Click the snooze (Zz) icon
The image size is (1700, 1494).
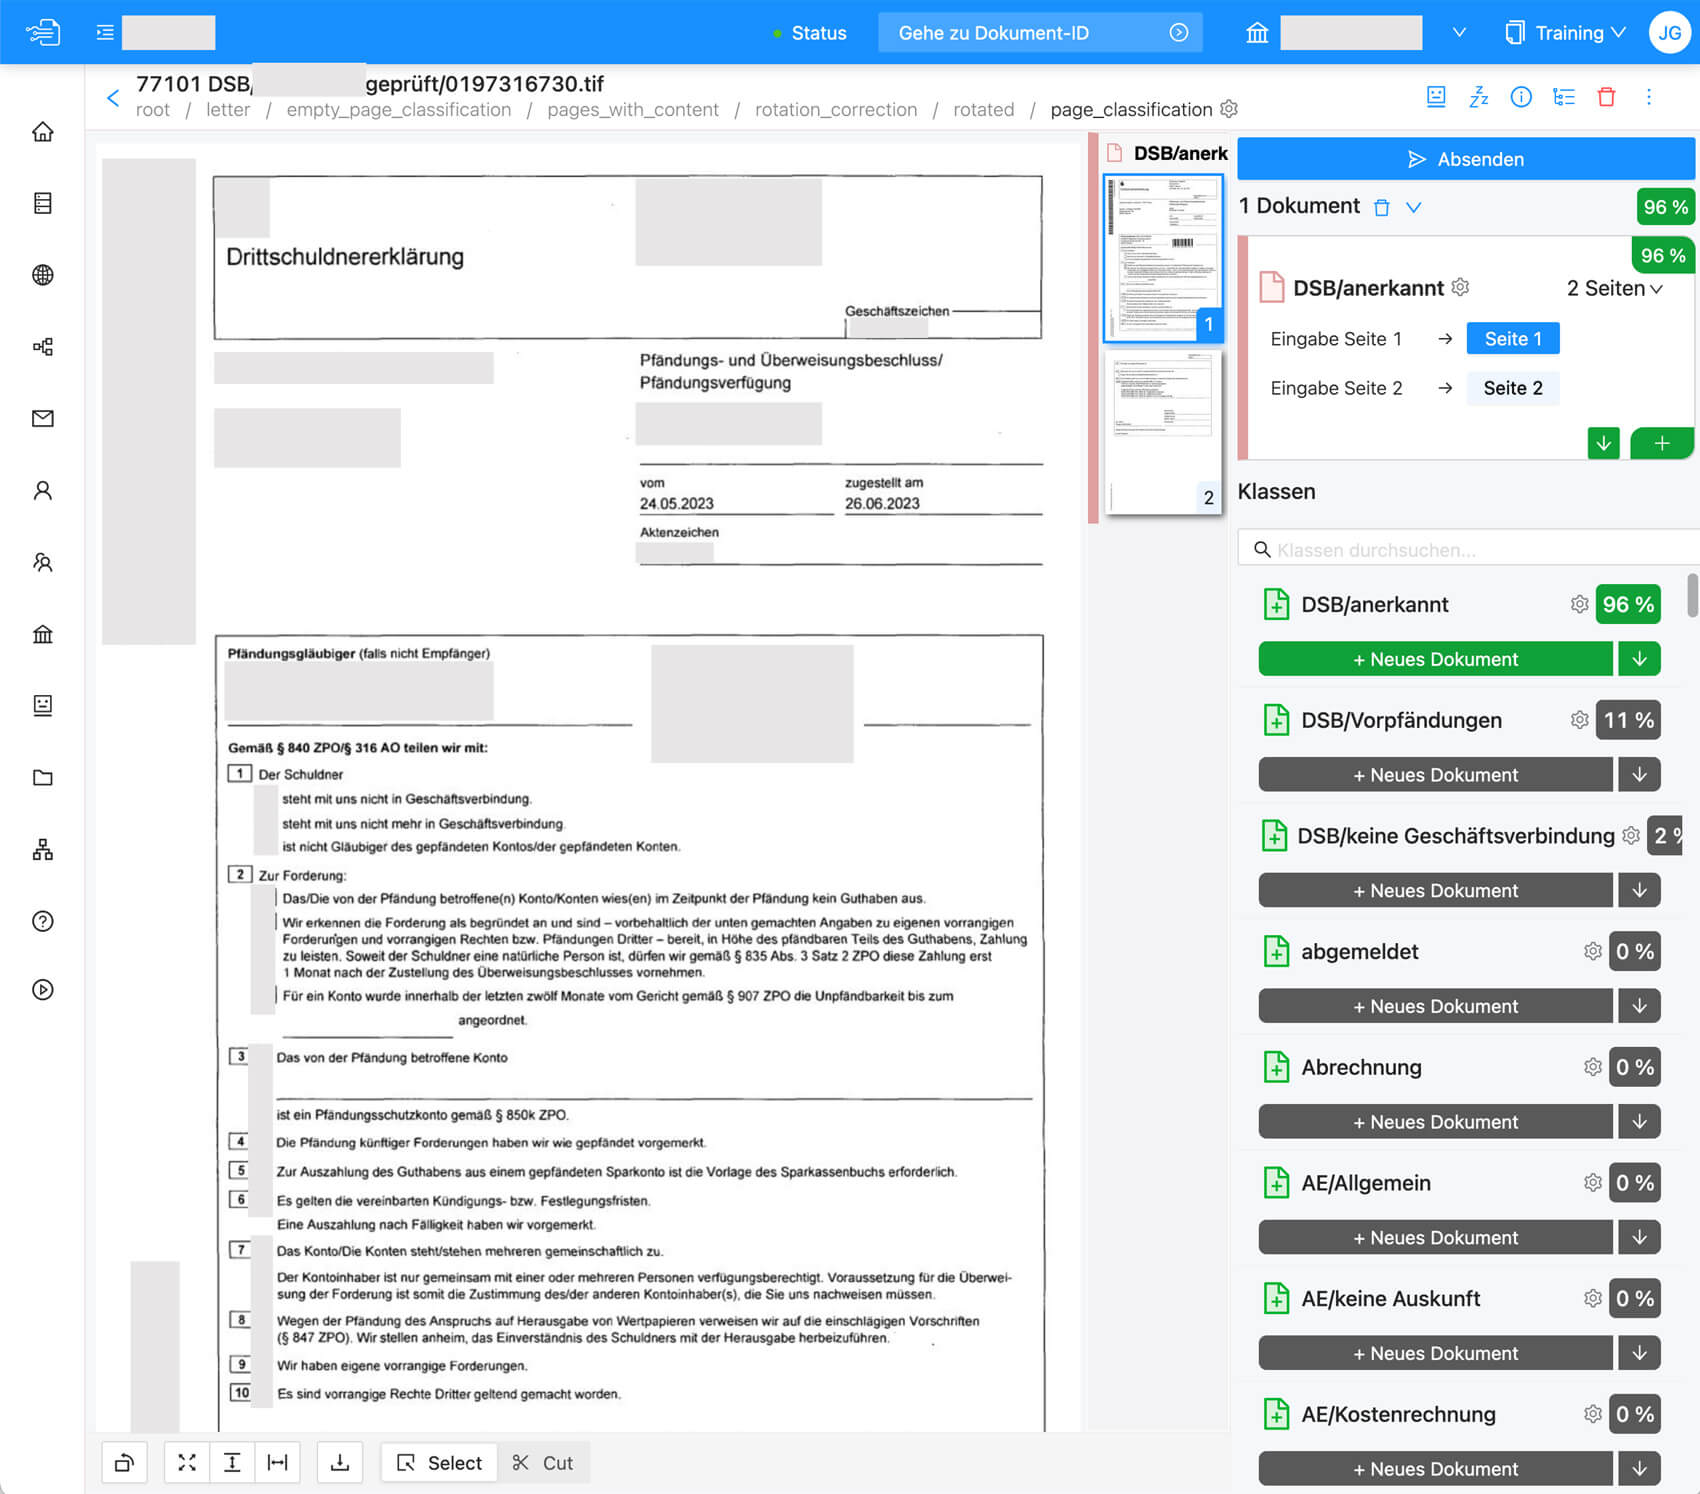(1478, 97)
